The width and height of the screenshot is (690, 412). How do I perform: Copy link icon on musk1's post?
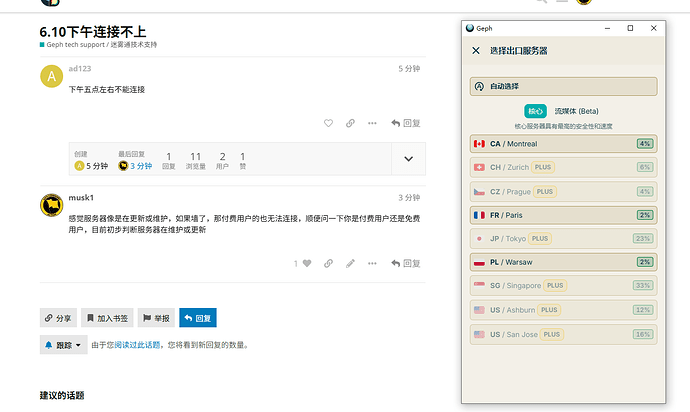[328, 263]
